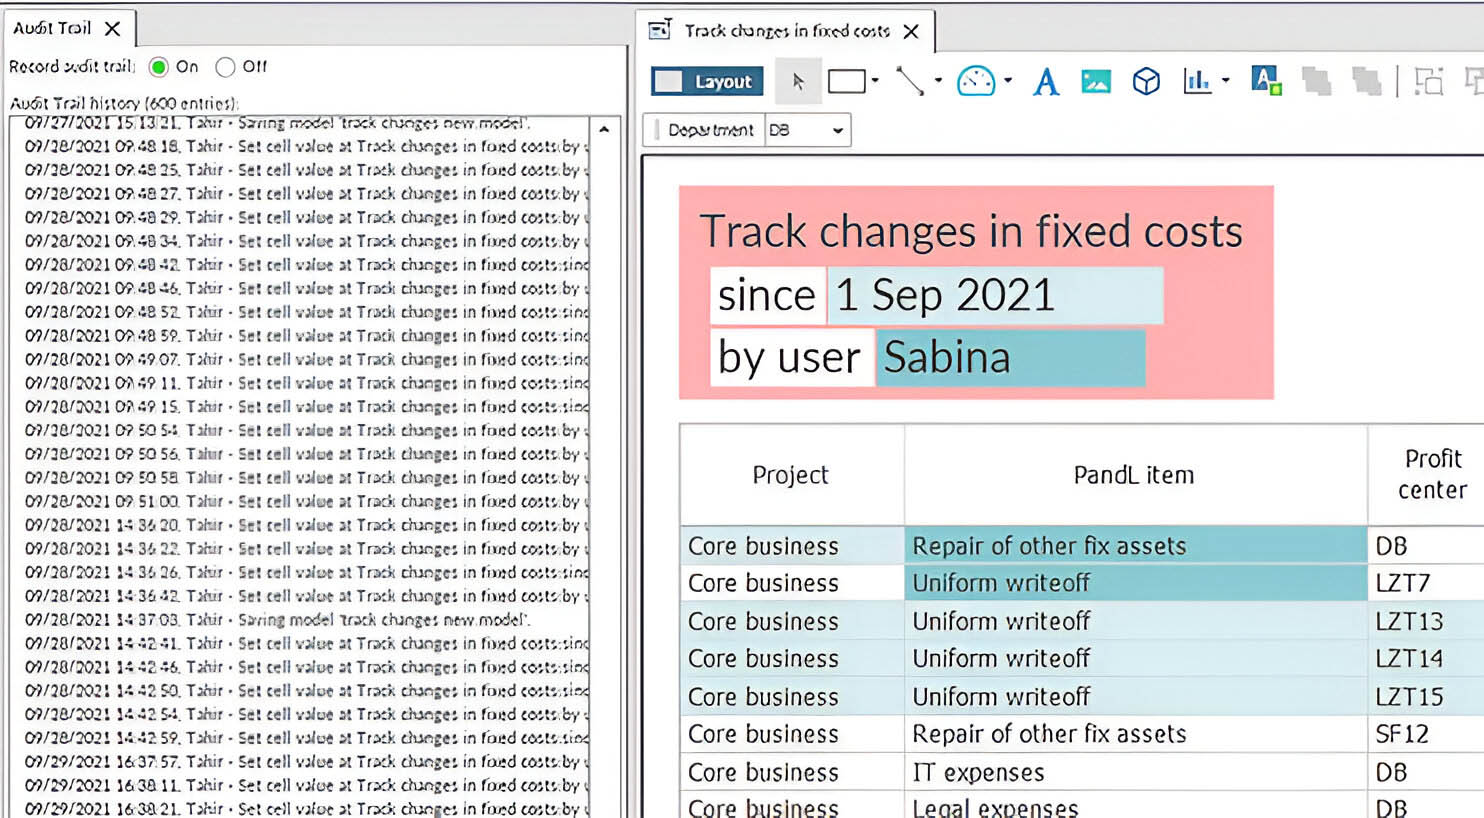Toggle the Layout button
The height and width of the screenshot is (818, 1484).
pyautogui.click(x=706, y=81)
